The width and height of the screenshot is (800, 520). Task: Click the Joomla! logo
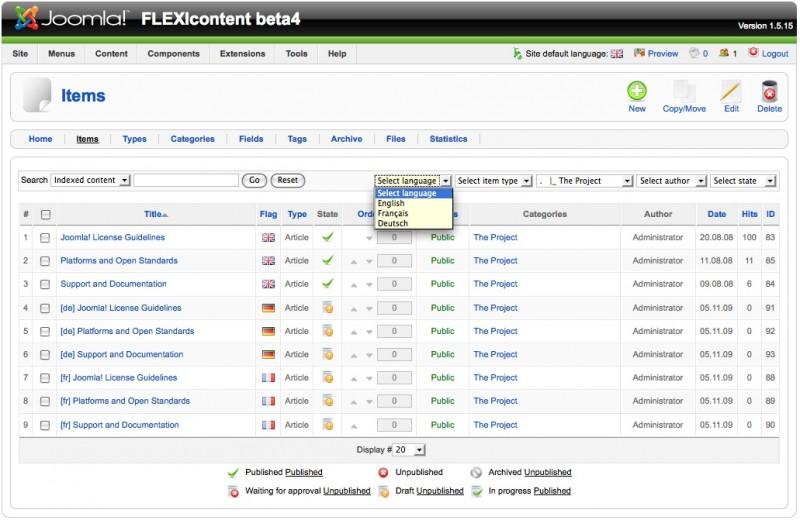pyautogui.click(x=71, y=18)
